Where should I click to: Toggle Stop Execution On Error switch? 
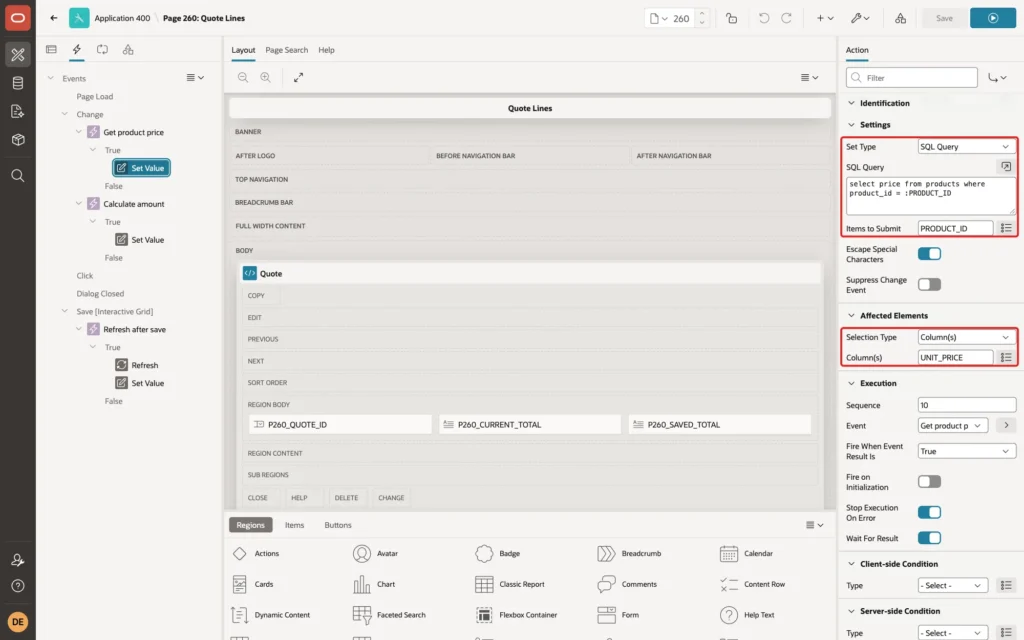(929, 512)
